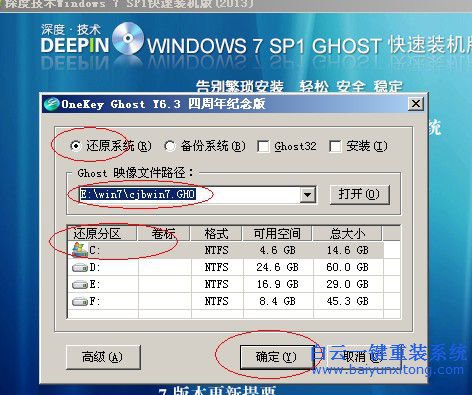Sort by 卷标 column header
Viewport: 472px width, 395px height.
163,234
